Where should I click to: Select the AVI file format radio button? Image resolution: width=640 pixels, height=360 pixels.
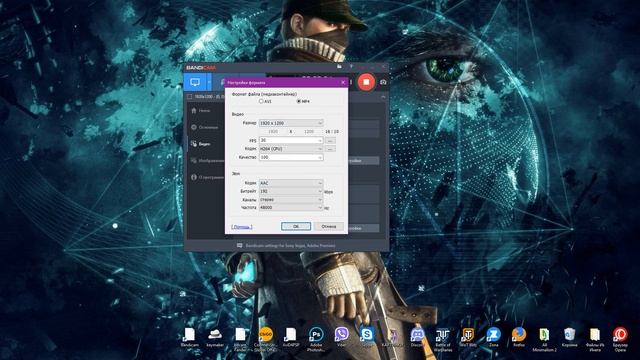(x=261, y=101)
